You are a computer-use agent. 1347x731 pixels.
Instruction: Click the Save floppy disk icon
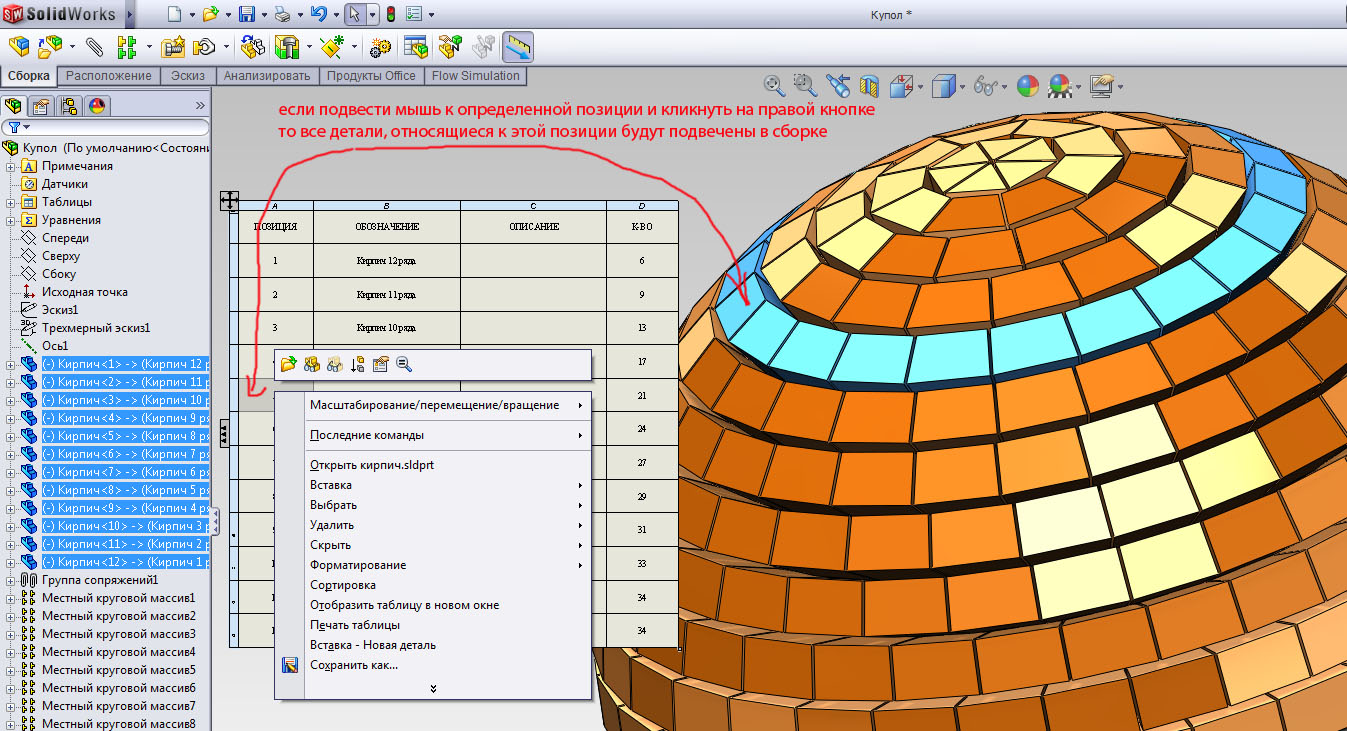tap(248, 14)
